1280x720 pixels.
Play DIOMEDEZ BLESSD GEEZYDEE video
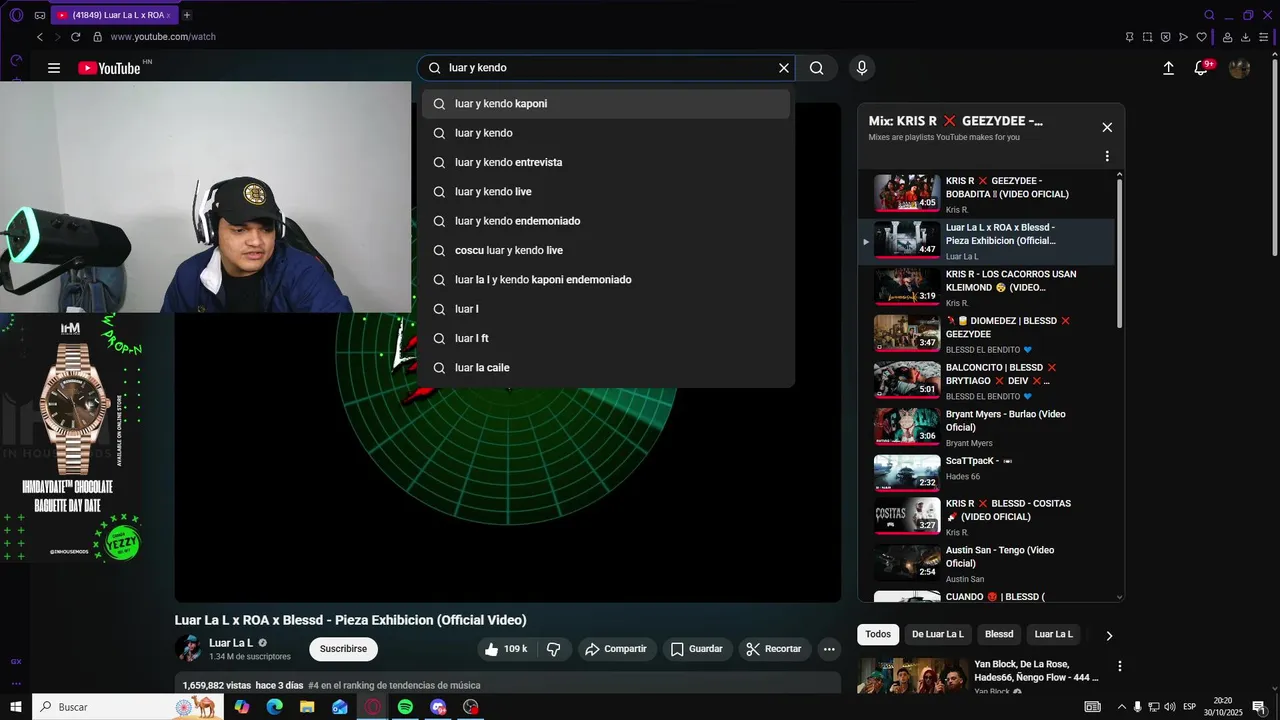[986, 334]
